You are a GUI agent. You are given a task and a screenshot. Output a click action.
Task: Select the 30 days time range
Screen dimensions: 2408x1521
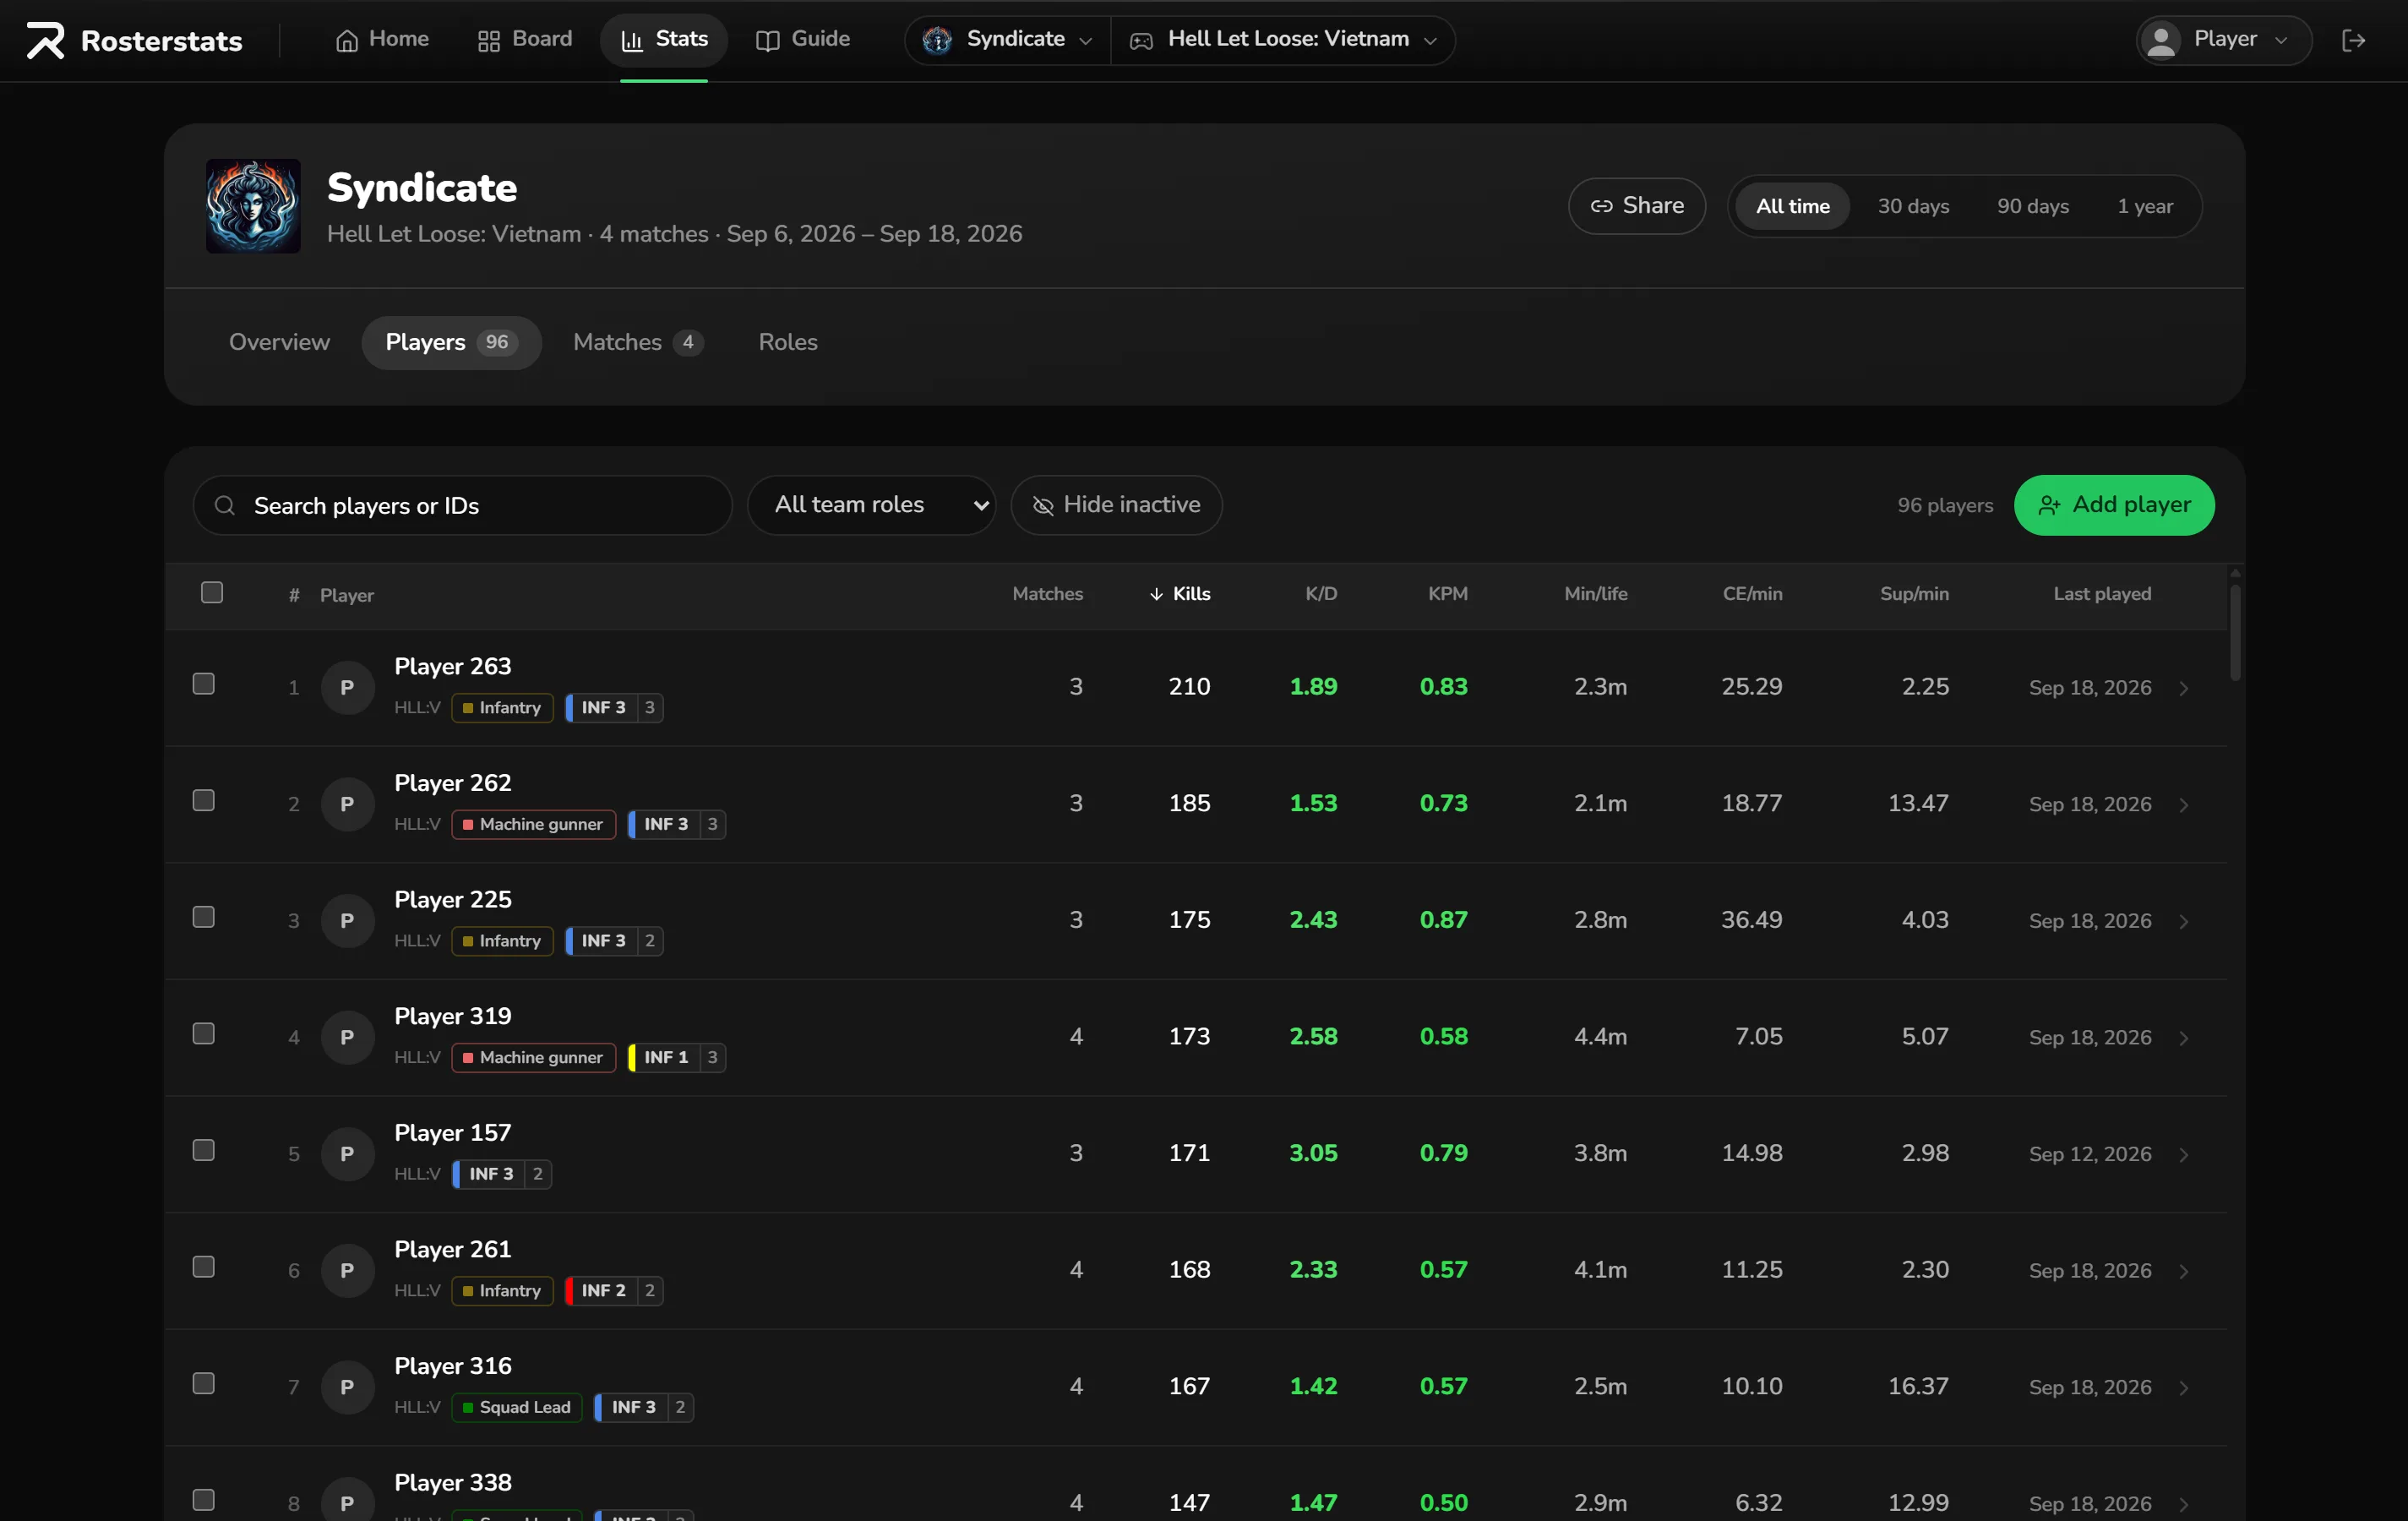[1913, 206]
